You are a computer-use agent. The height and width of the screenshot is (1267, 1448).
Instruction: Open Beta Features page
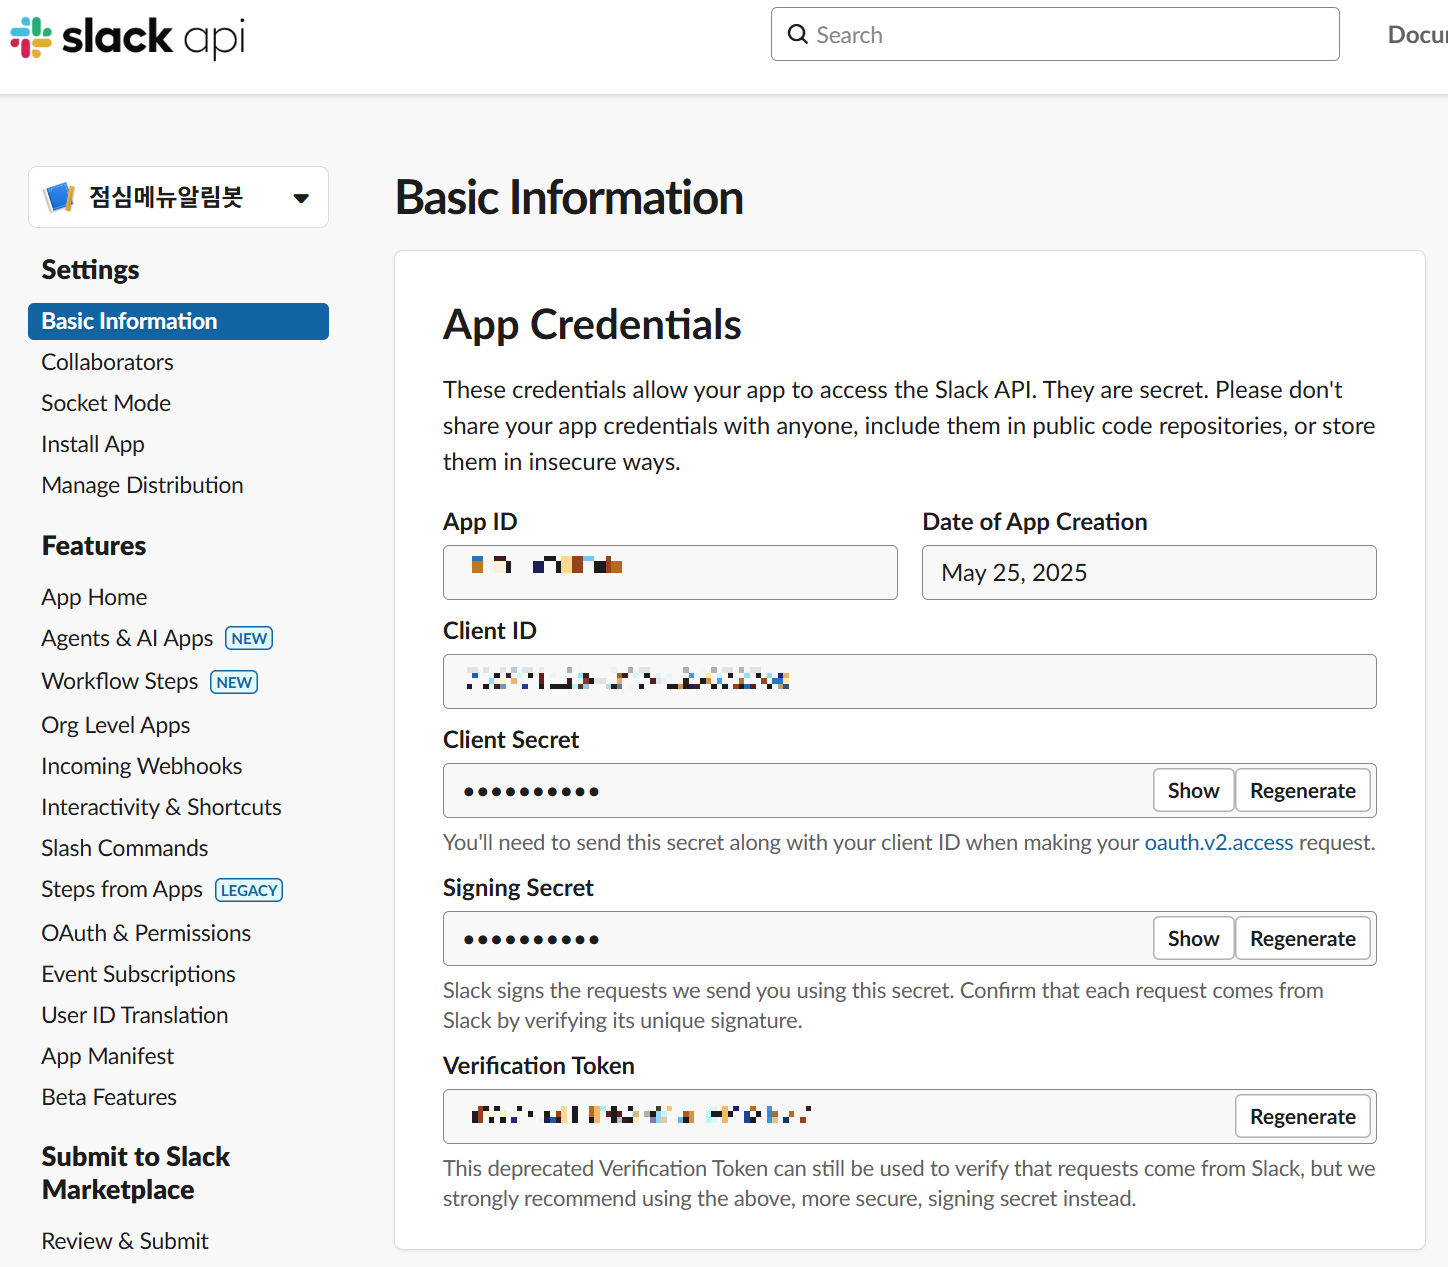click(109, 1097)
